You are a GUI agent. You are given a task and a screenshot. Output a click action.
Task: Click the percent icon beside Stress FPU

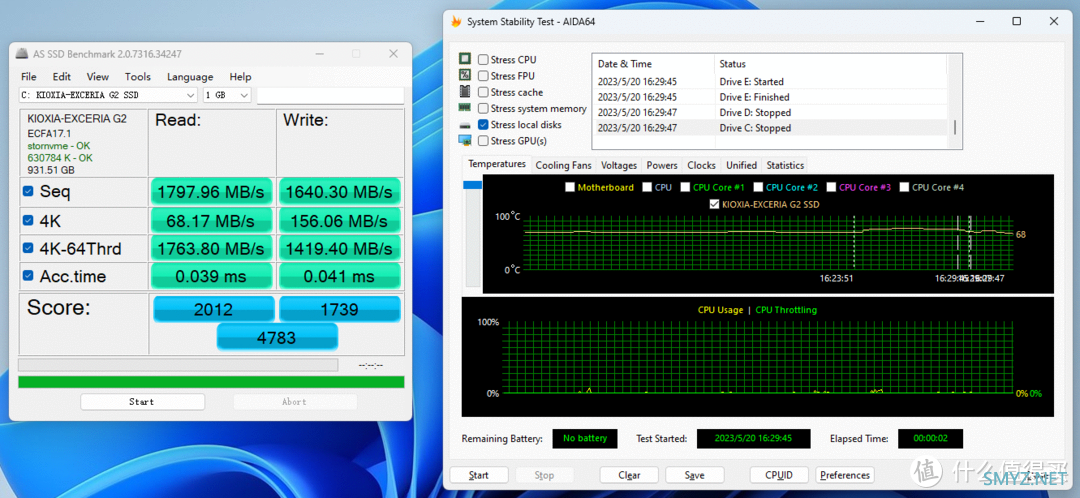point(465,76)
